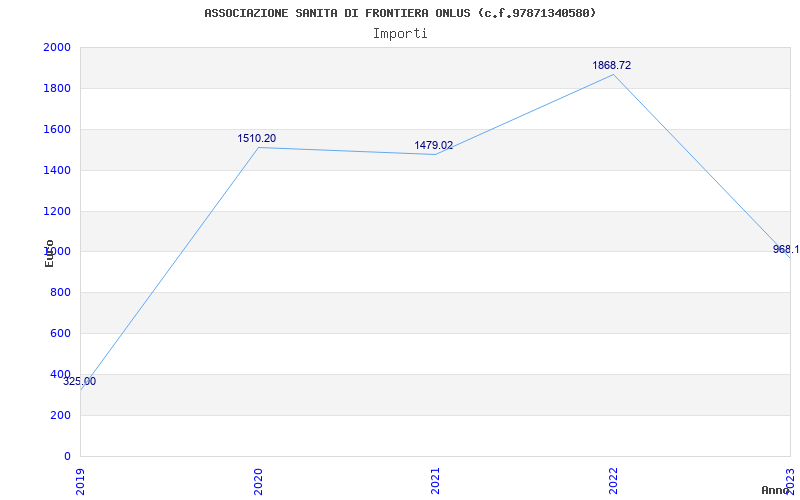Image resolution: width=800 pixels, height=500 pixels.
Task: Click the 2000 y-axis value
Action: point(57,47)
